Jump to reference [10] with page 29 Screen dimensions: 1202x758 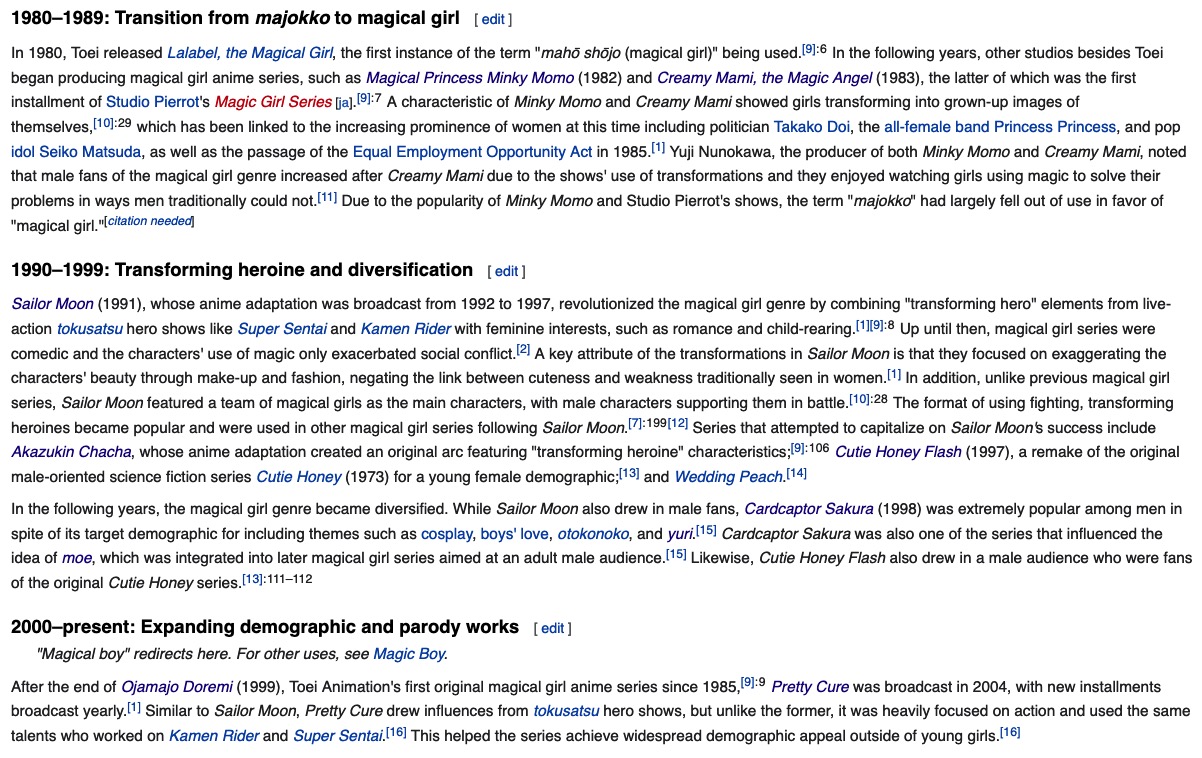(x=103, y=123)
